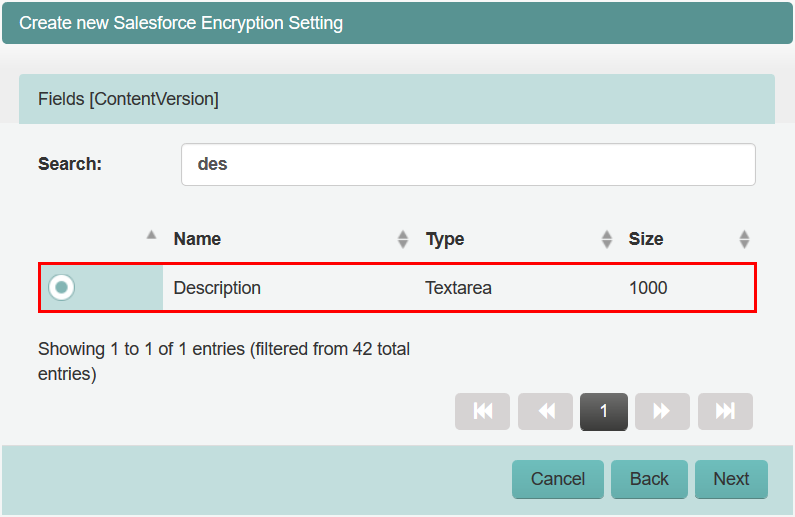Go to first page of results
Image resolution: width=795 pixels, height=517 pixels.
pyautogui.click(x=482, y=411)
